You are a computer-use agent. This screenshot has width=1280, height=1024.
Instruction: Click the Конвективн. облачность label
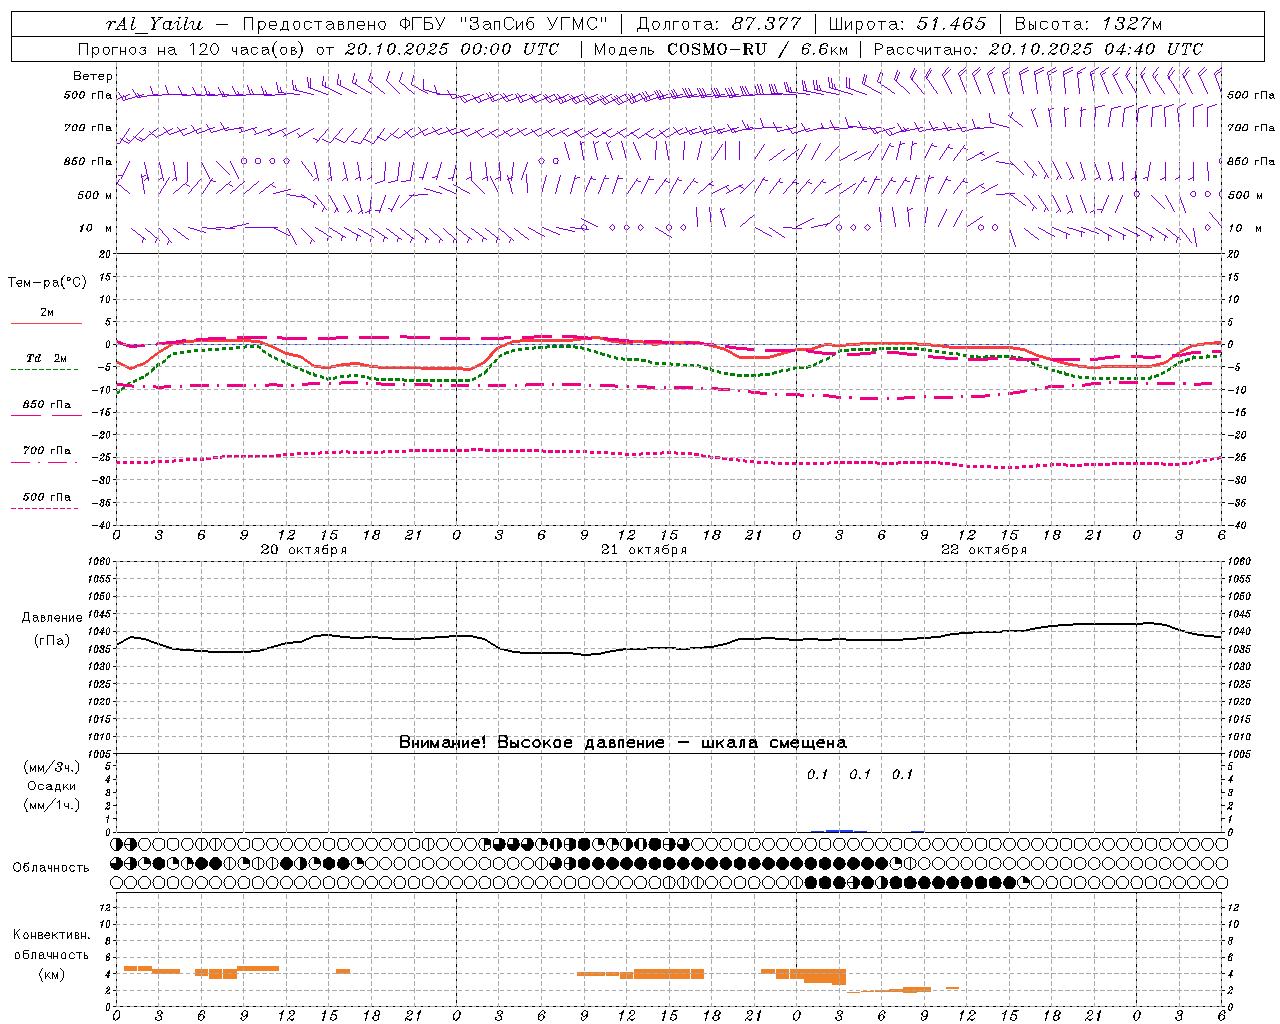[51, 944]
